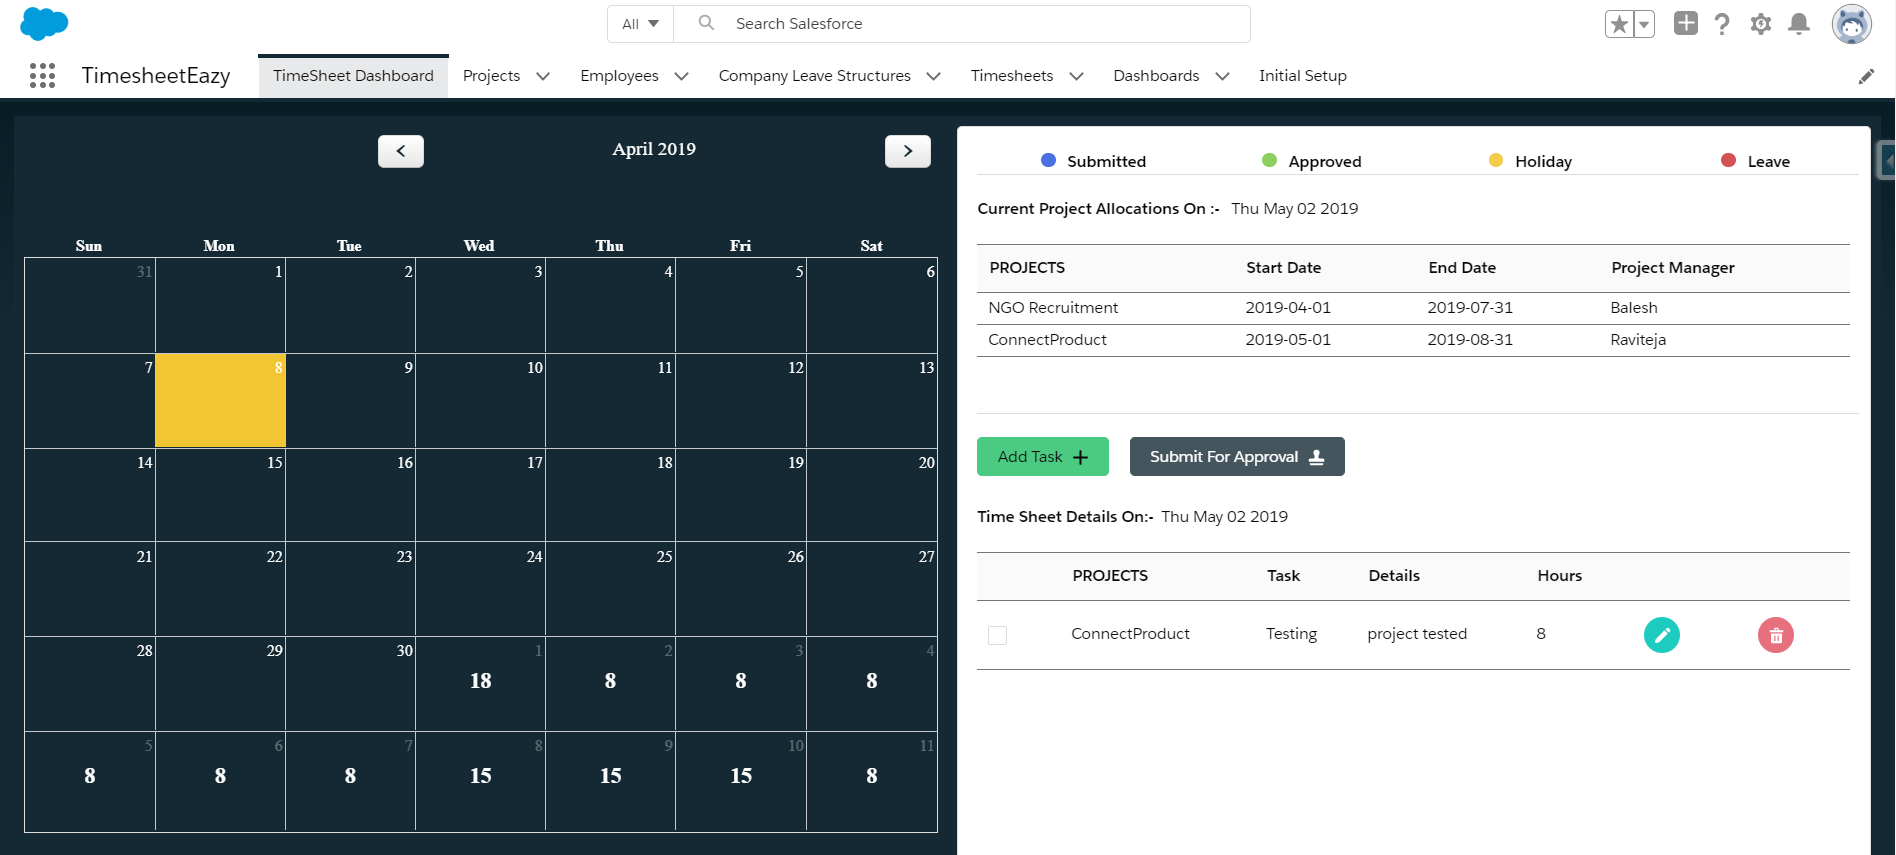Viewport: 1896px width, 855px height.
Task: Open Setup gear menu
Action: point(1761,24)
